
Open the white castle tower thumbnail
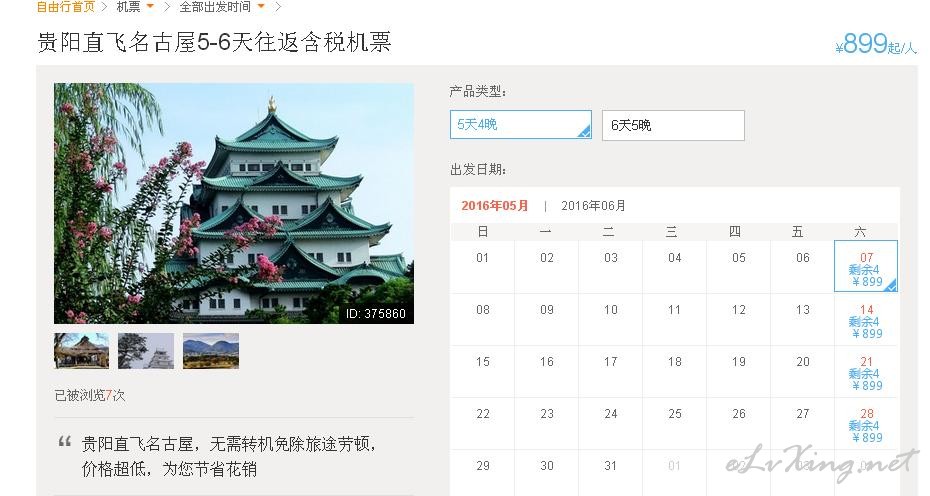(x=146, y=351)
